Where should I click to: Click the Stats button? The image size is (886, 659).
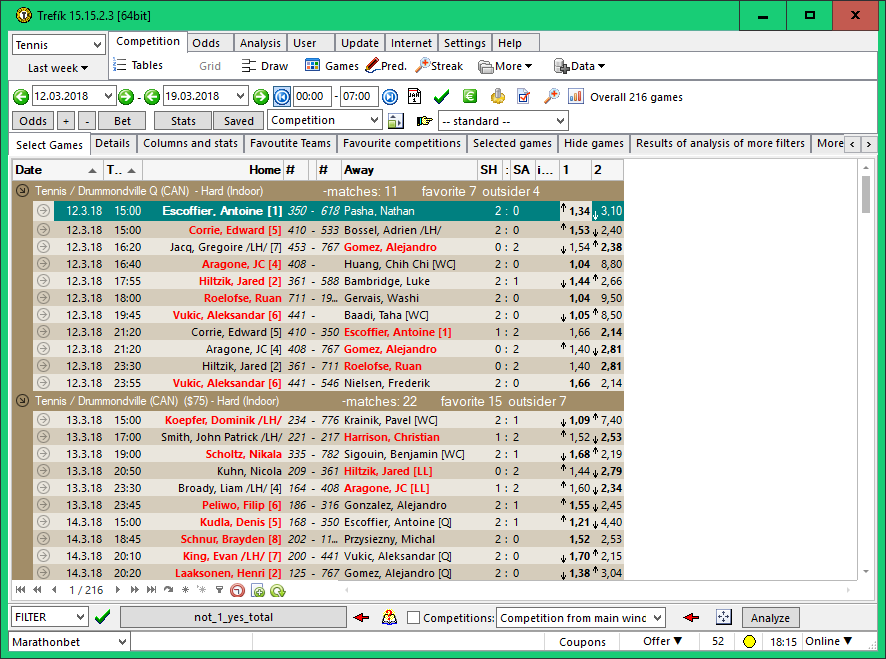(183, 121)
